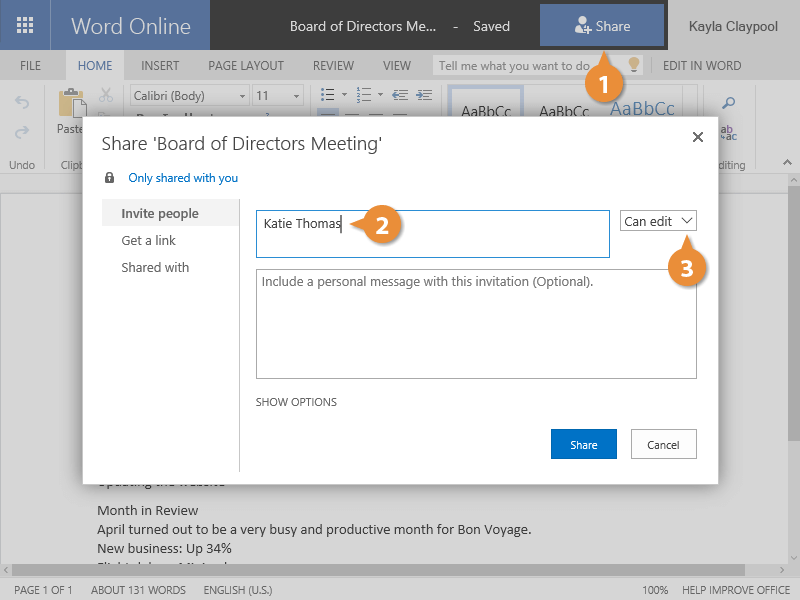Open the app launcher waffle icon
The width and height of the screenshot is (800, 600).
[x=25, y=26]
